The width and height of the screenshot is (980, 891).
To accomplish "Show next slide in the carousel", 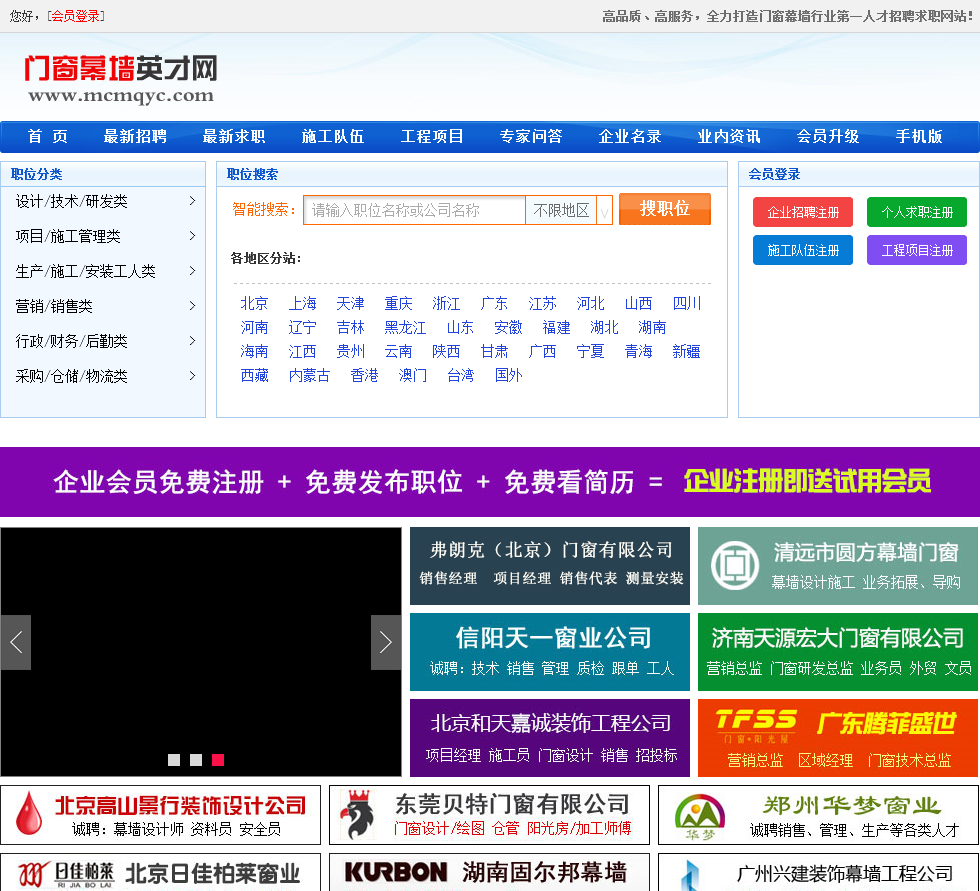I will tap(386, 642).
